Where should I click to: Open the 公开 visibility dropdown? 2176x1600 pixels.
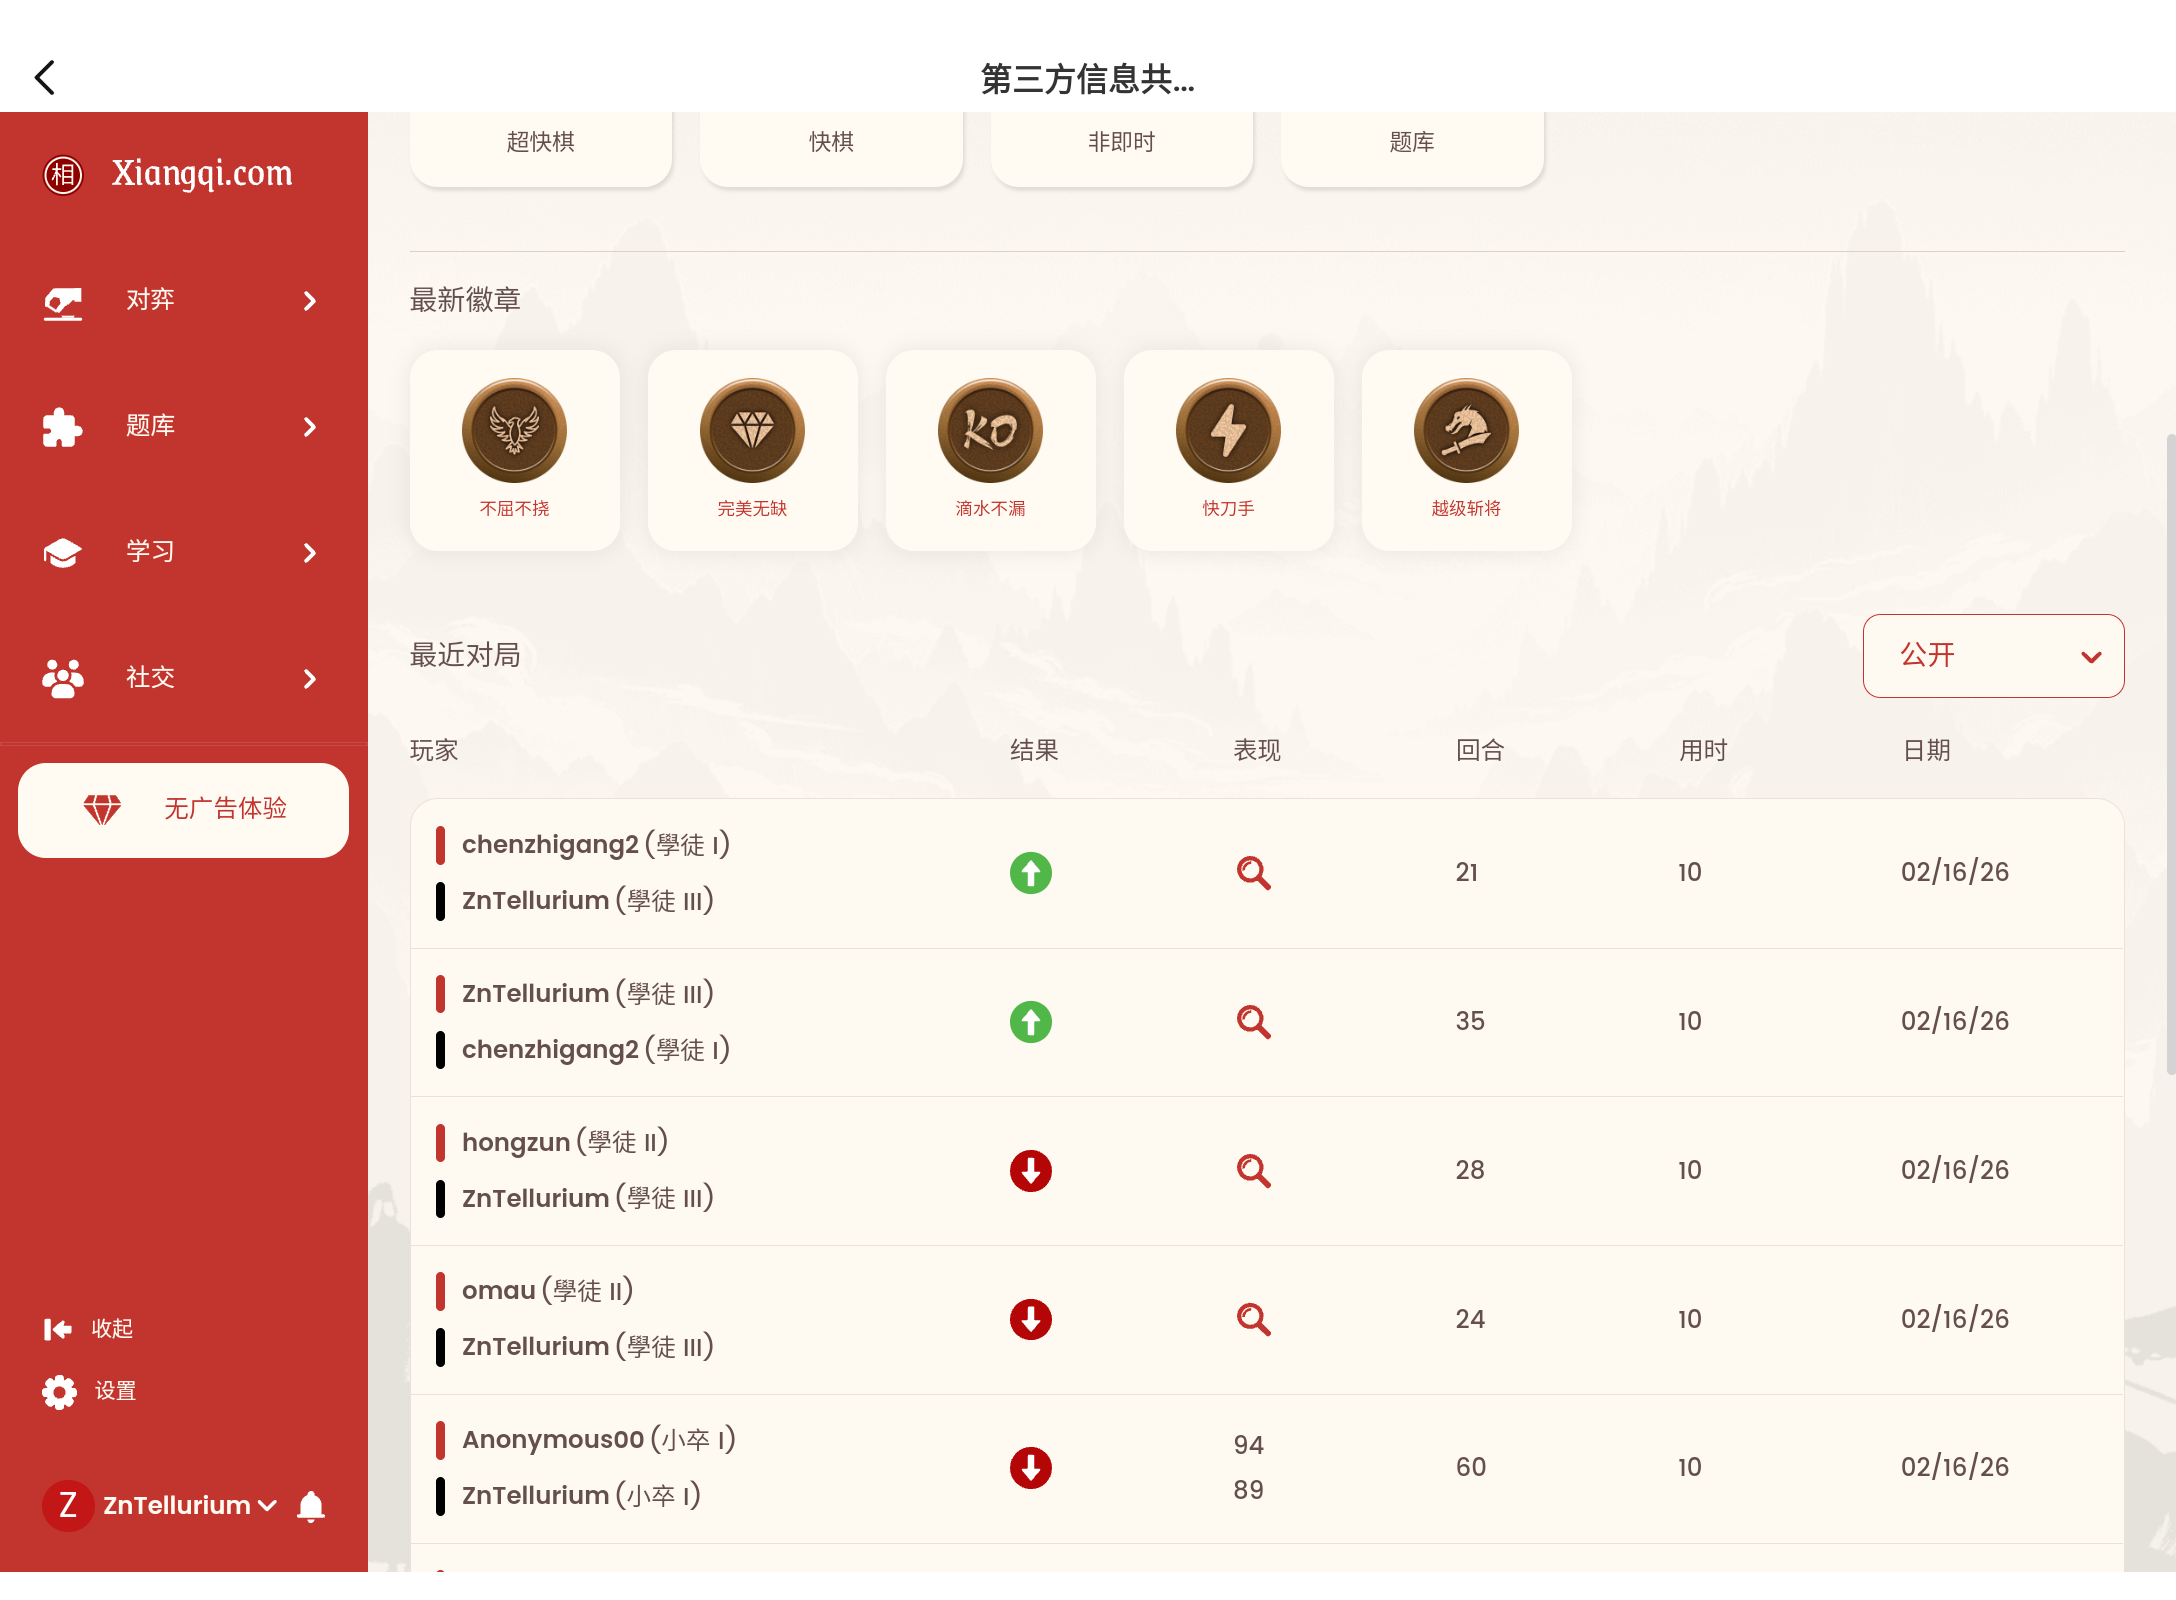(1992, 656)
